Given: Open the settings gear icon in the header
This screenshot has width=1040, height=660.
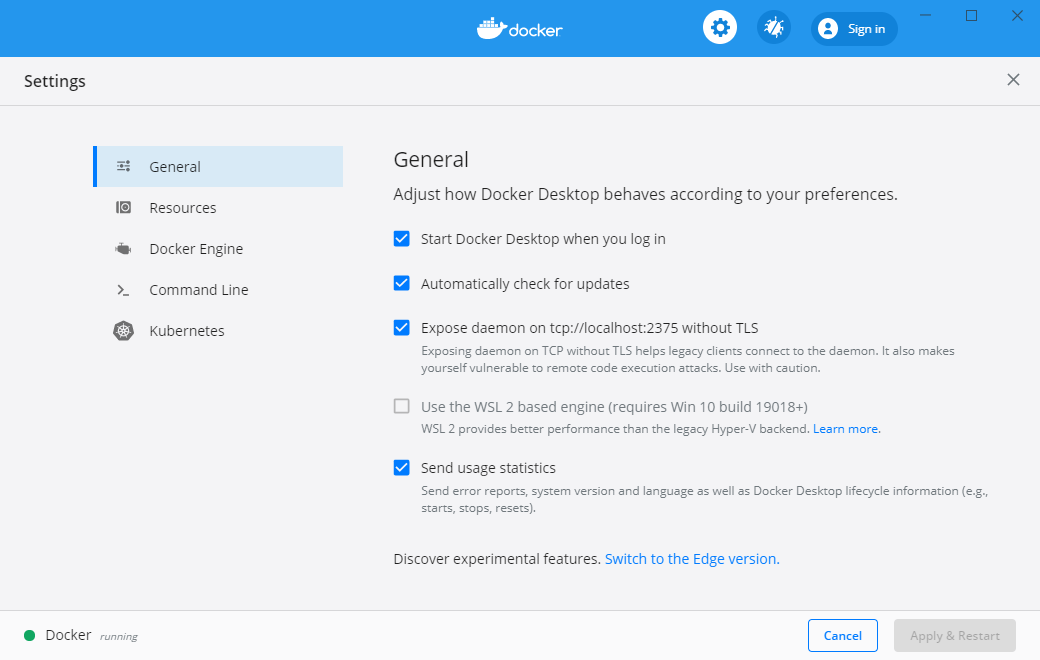Looking at the screenshot, I should tap(720, 27).
